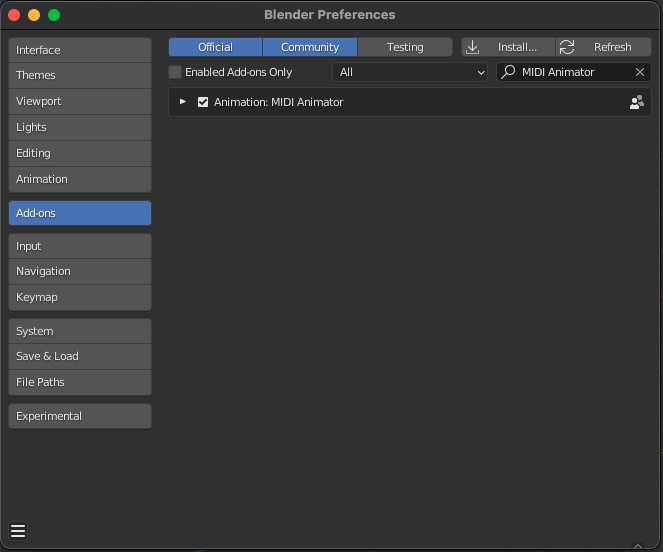Enable the Enabled Add-ons Only checkbox
Screen dimensions: 663x552
coord(175,72)
